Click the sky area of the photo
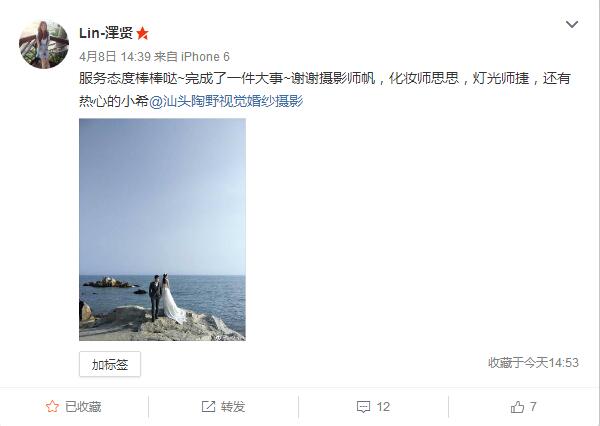 [162, 195]
